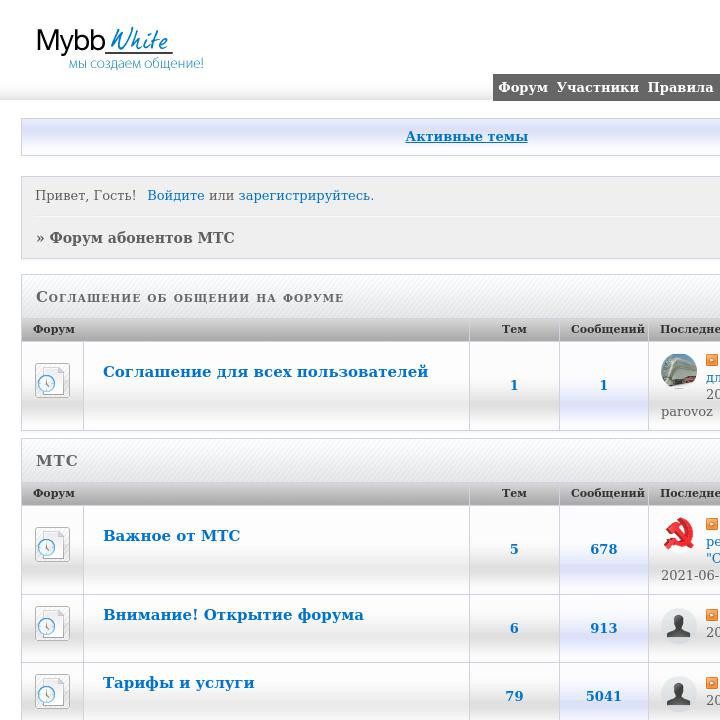Click topic count 6 in Внимание row
The height and width of the screenshot is (720, 720).
[x=514, y=628]
